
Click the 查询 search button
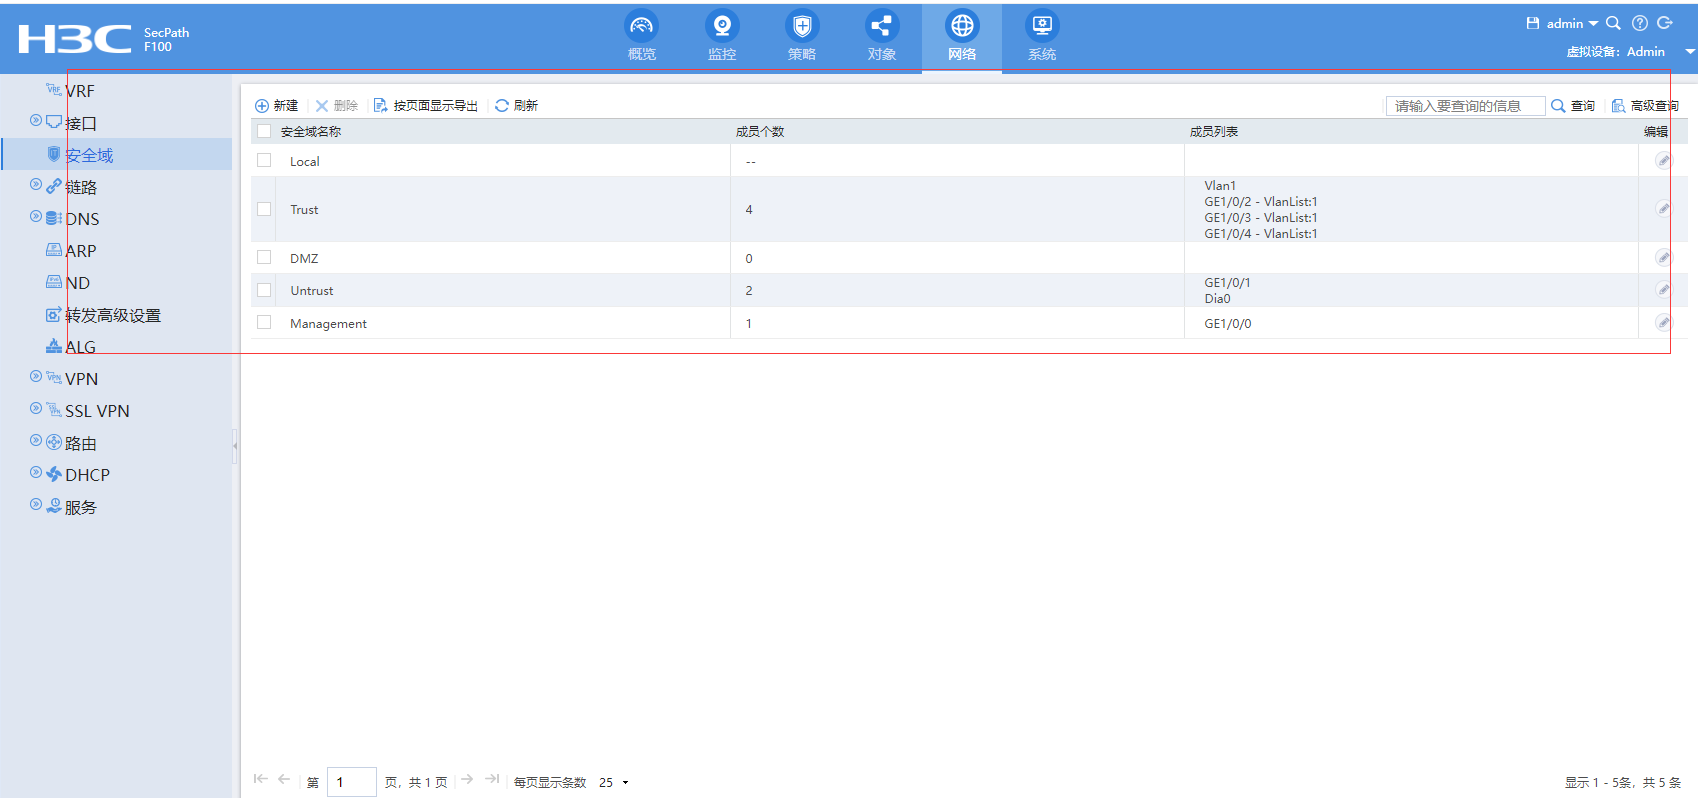[1573, 105]
